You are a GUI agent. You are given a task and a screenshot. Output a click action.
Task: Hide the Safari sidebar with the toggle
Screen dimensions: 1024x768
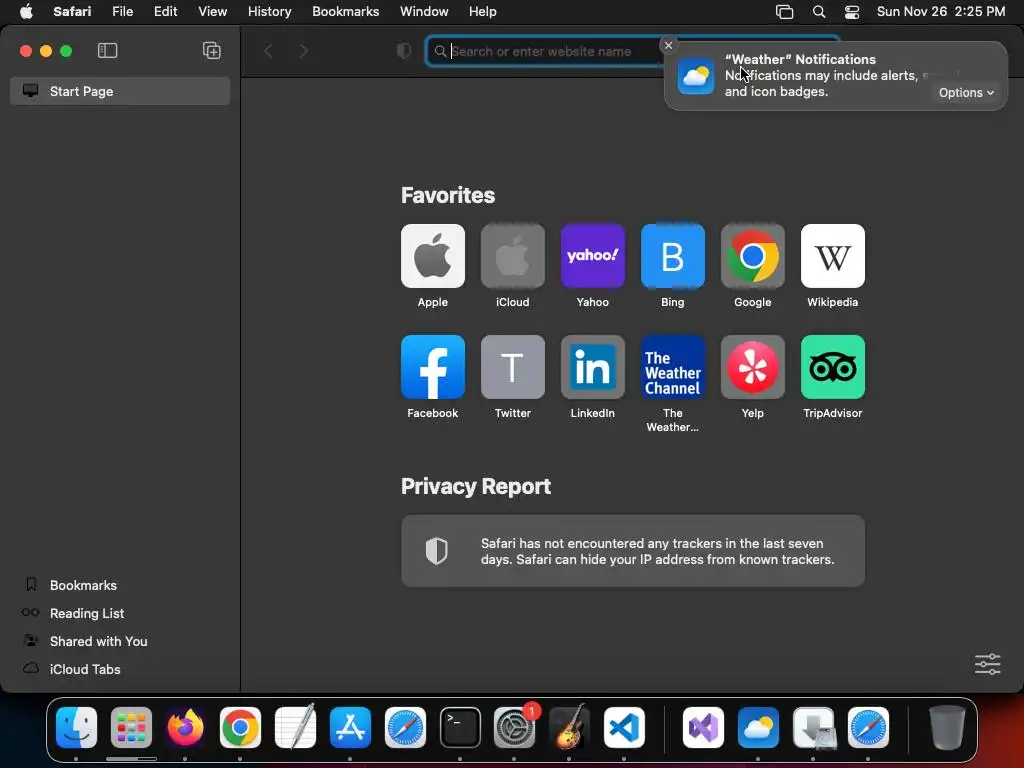pos(107,51)
